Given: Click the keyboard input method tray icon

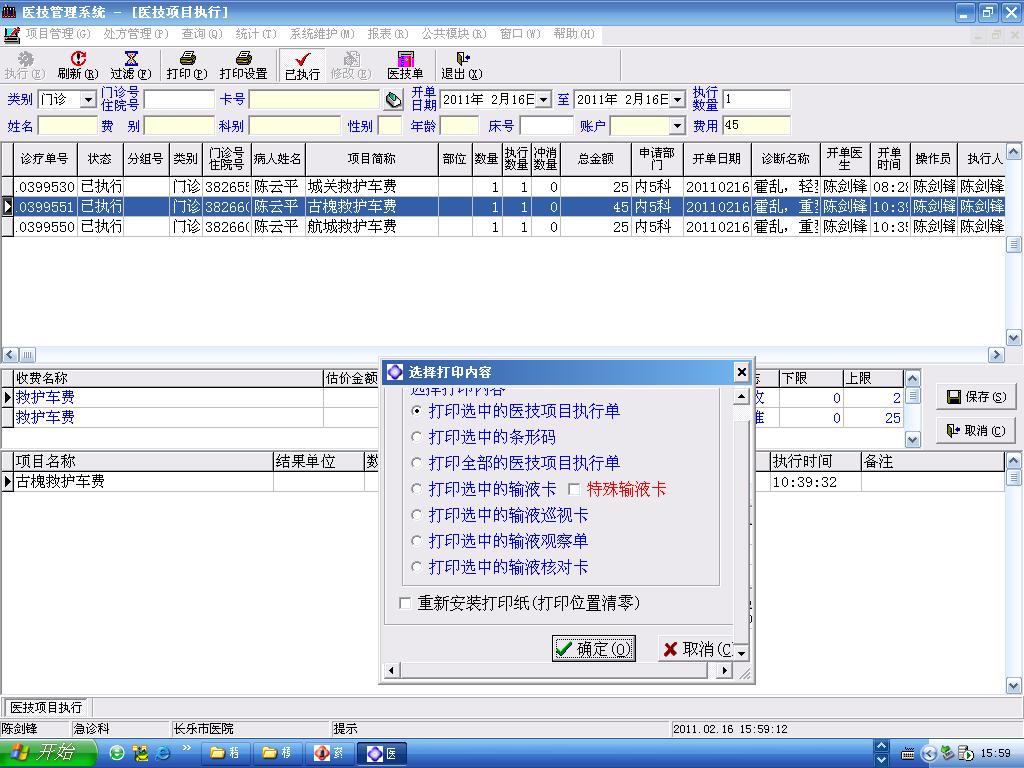Looking at the screenshot, I should pos(907,754).
